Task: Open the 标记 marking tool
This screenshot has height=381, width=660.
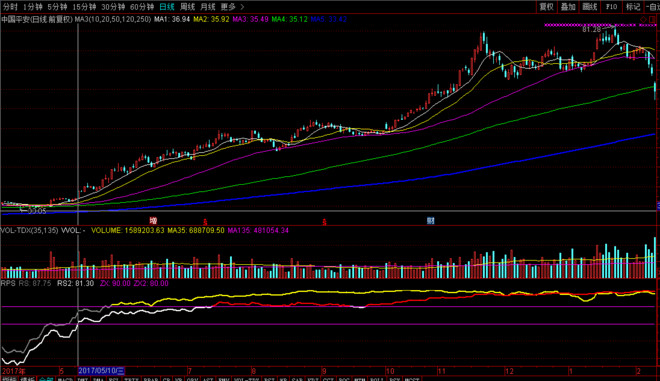Action: (x=633, y=7)
